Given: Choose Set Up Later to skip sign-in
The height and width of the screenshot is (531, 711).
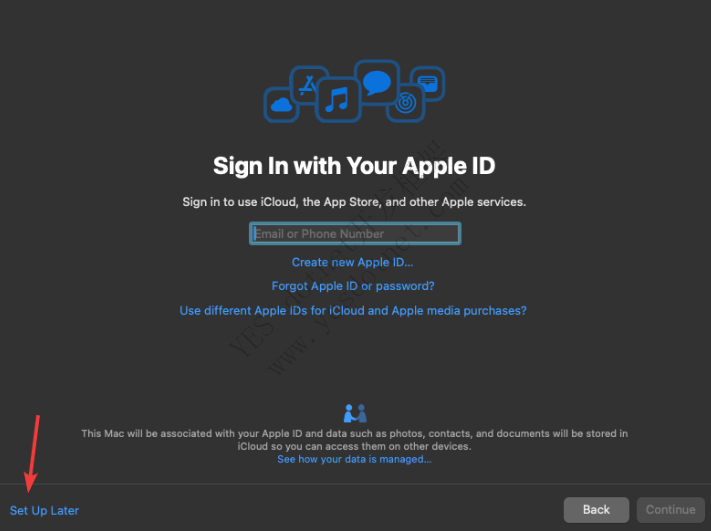Looking at the screenshot, I should pyautogui.click(x=44, y=510).
